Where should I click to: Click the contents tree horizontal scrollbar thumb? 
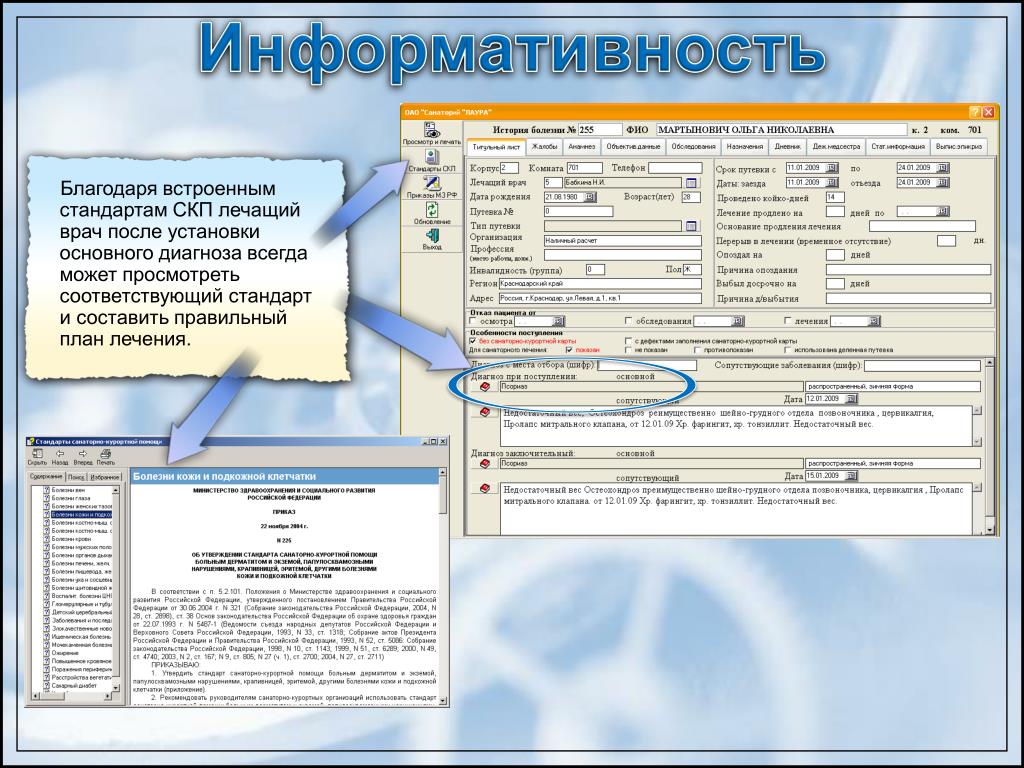(54, 696)
